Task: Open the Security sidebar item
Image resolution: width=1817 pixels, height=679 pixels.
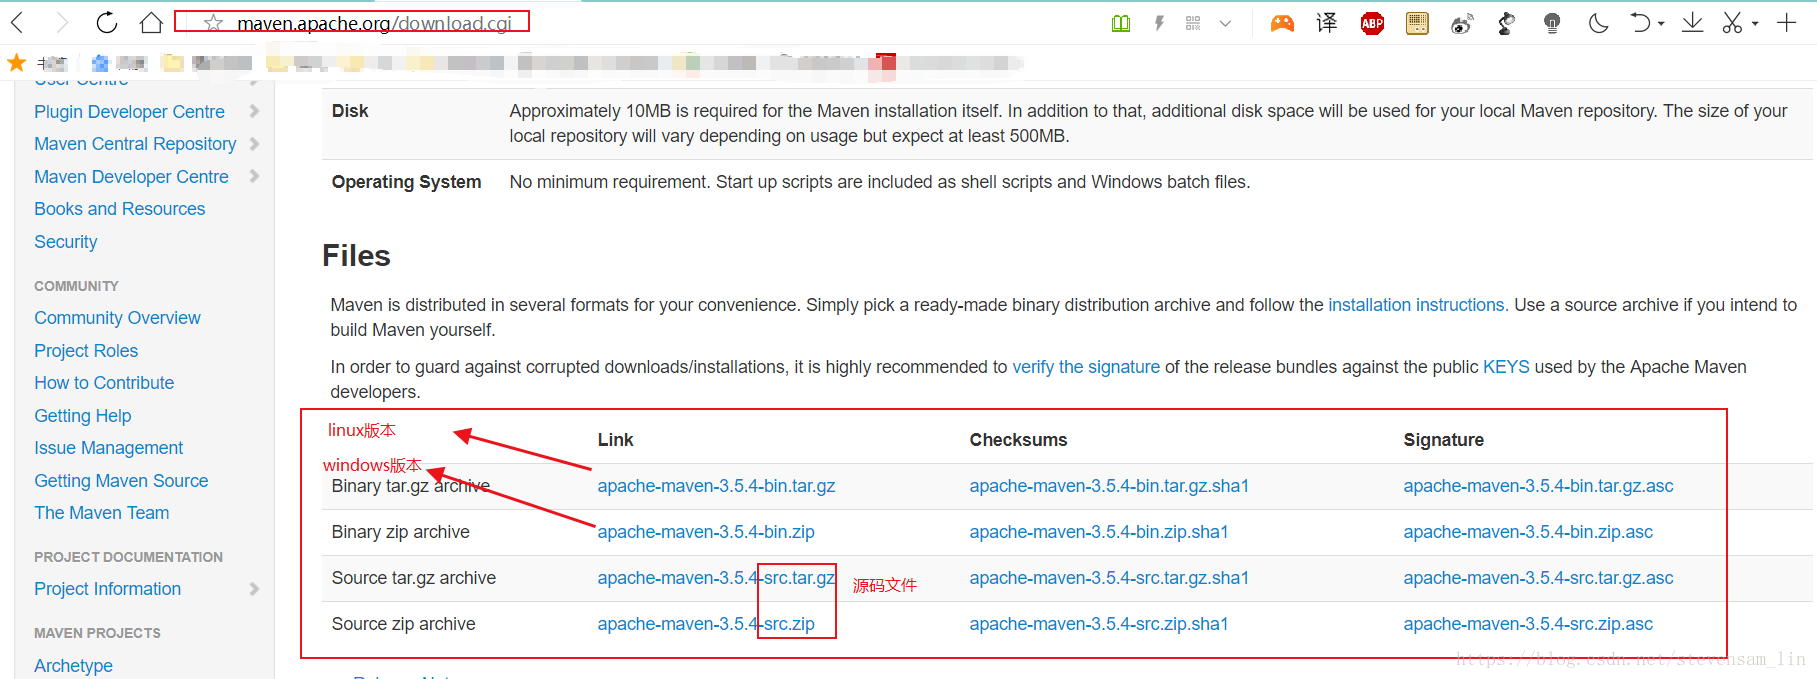Action: (x=65, y=242)
